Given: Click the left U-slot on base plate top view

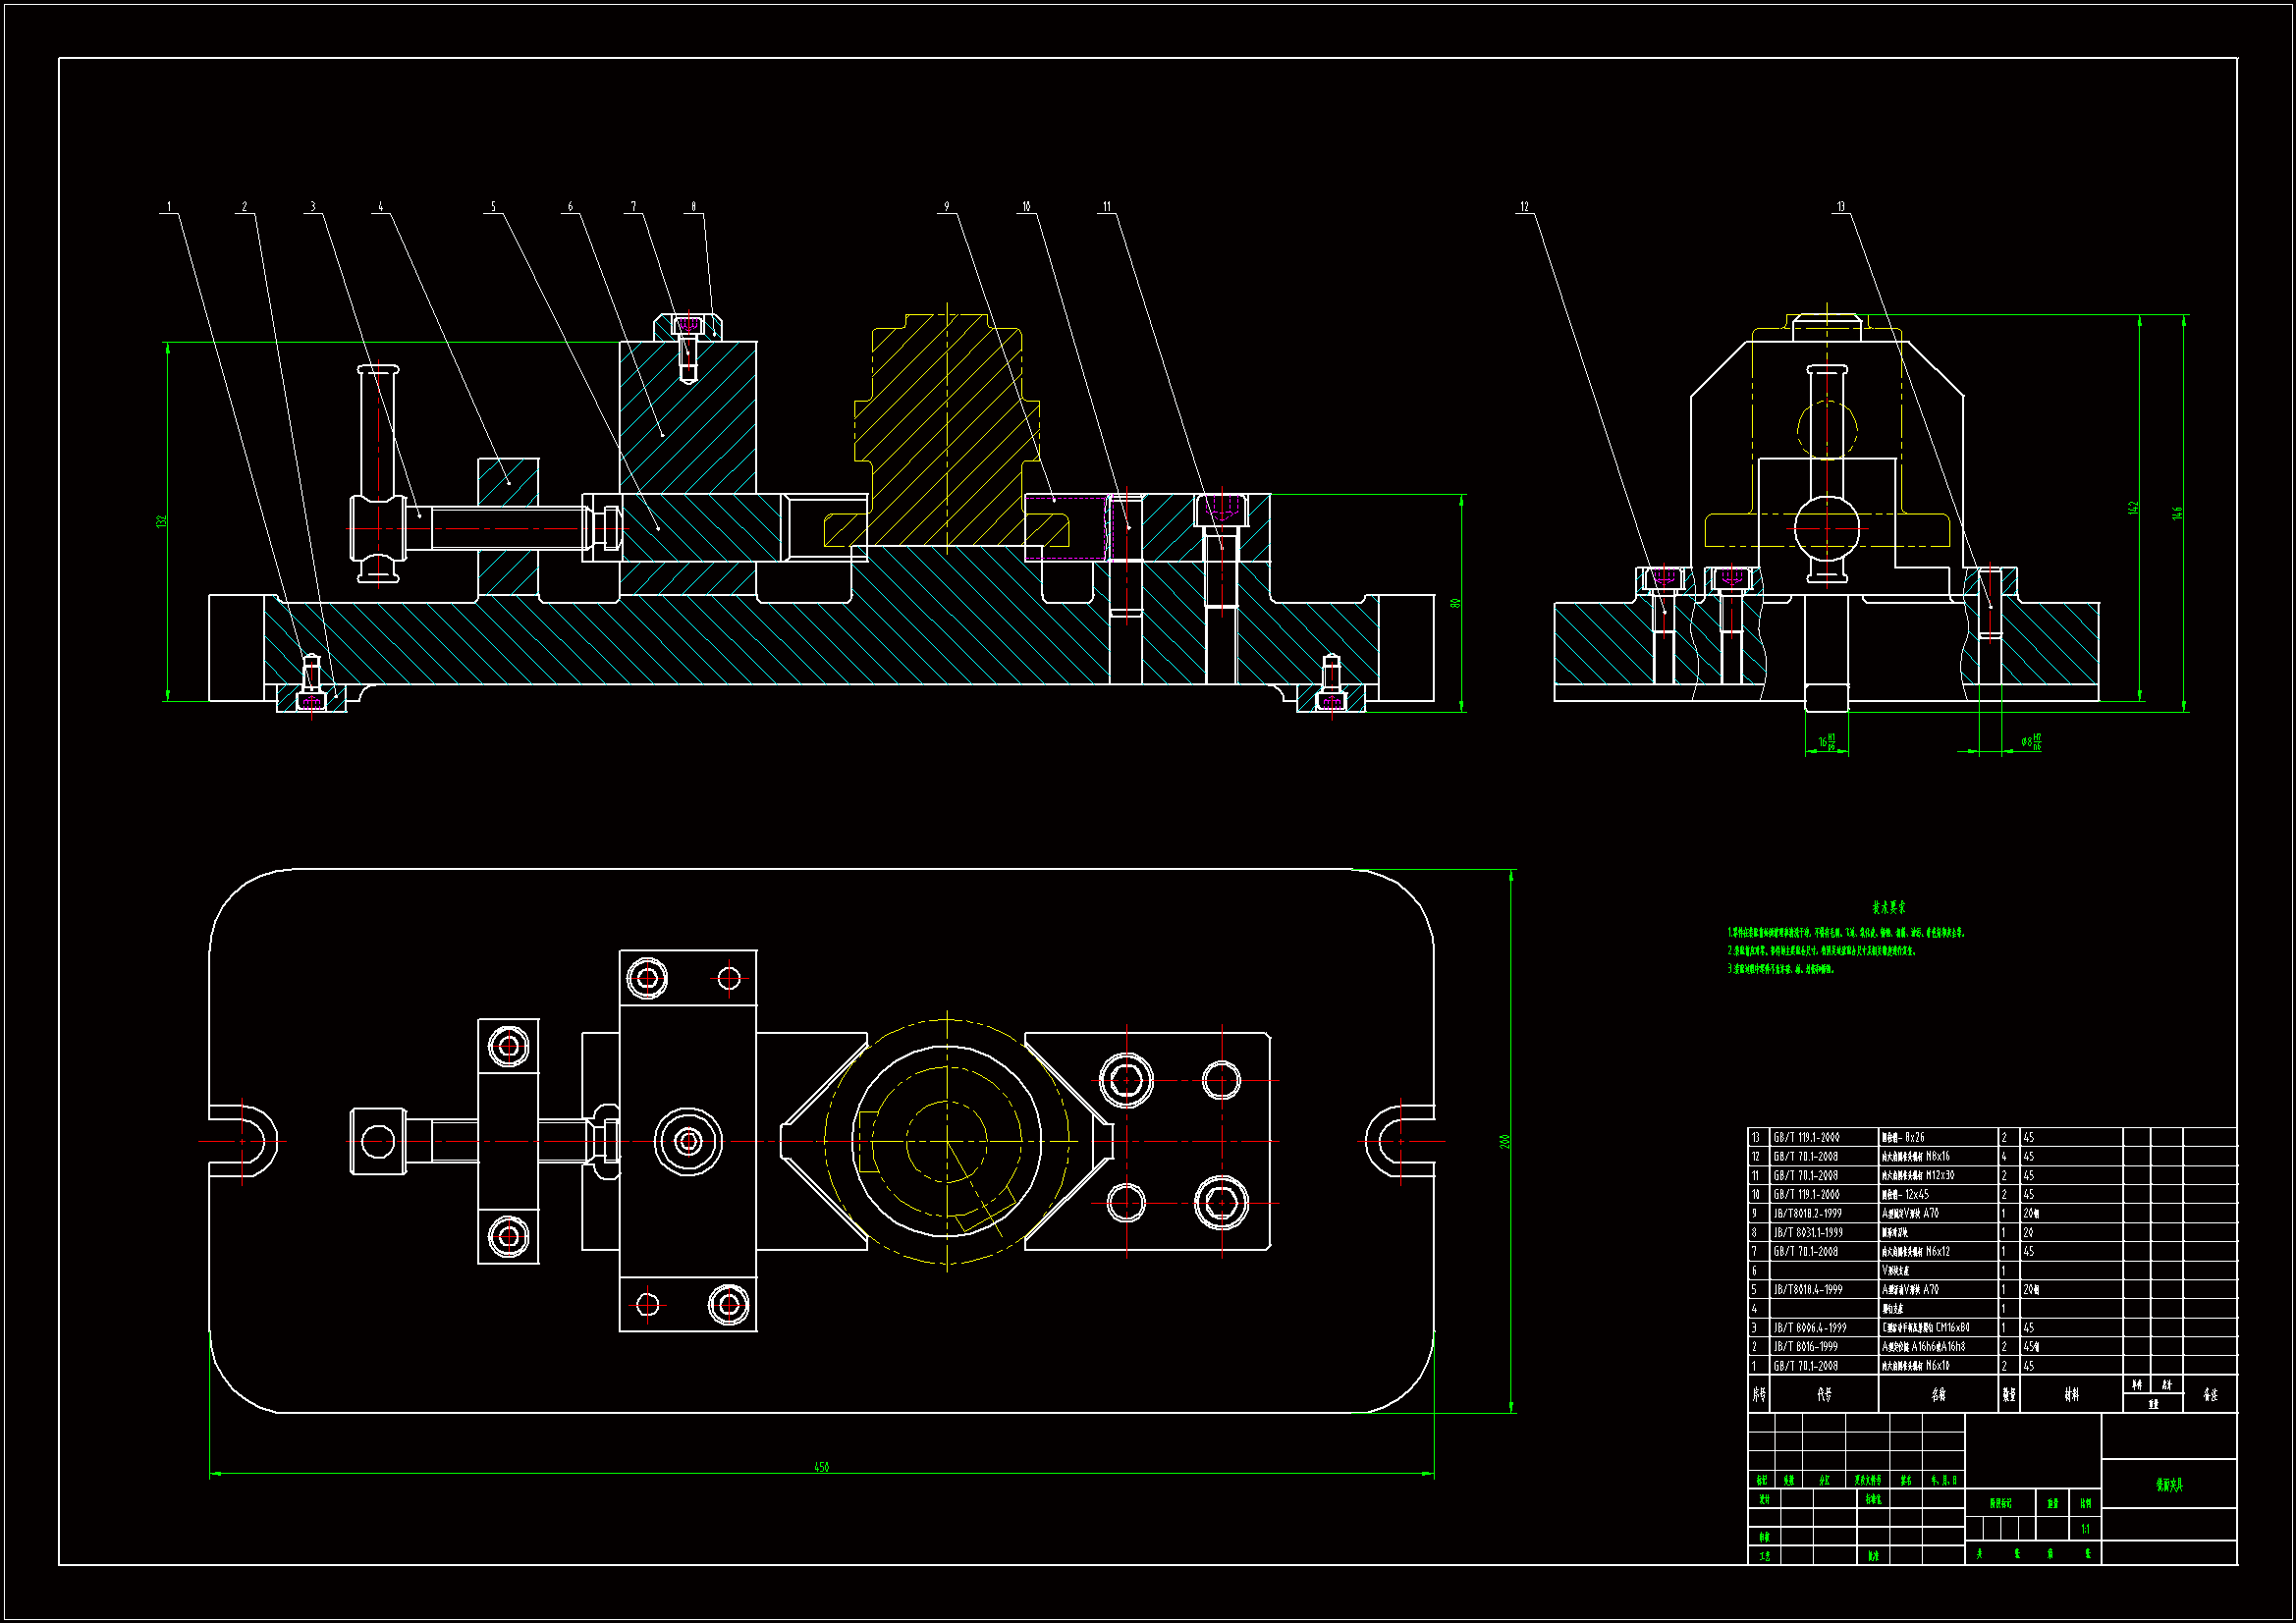Looking at the screenshot, I should tap(245, 1141).
